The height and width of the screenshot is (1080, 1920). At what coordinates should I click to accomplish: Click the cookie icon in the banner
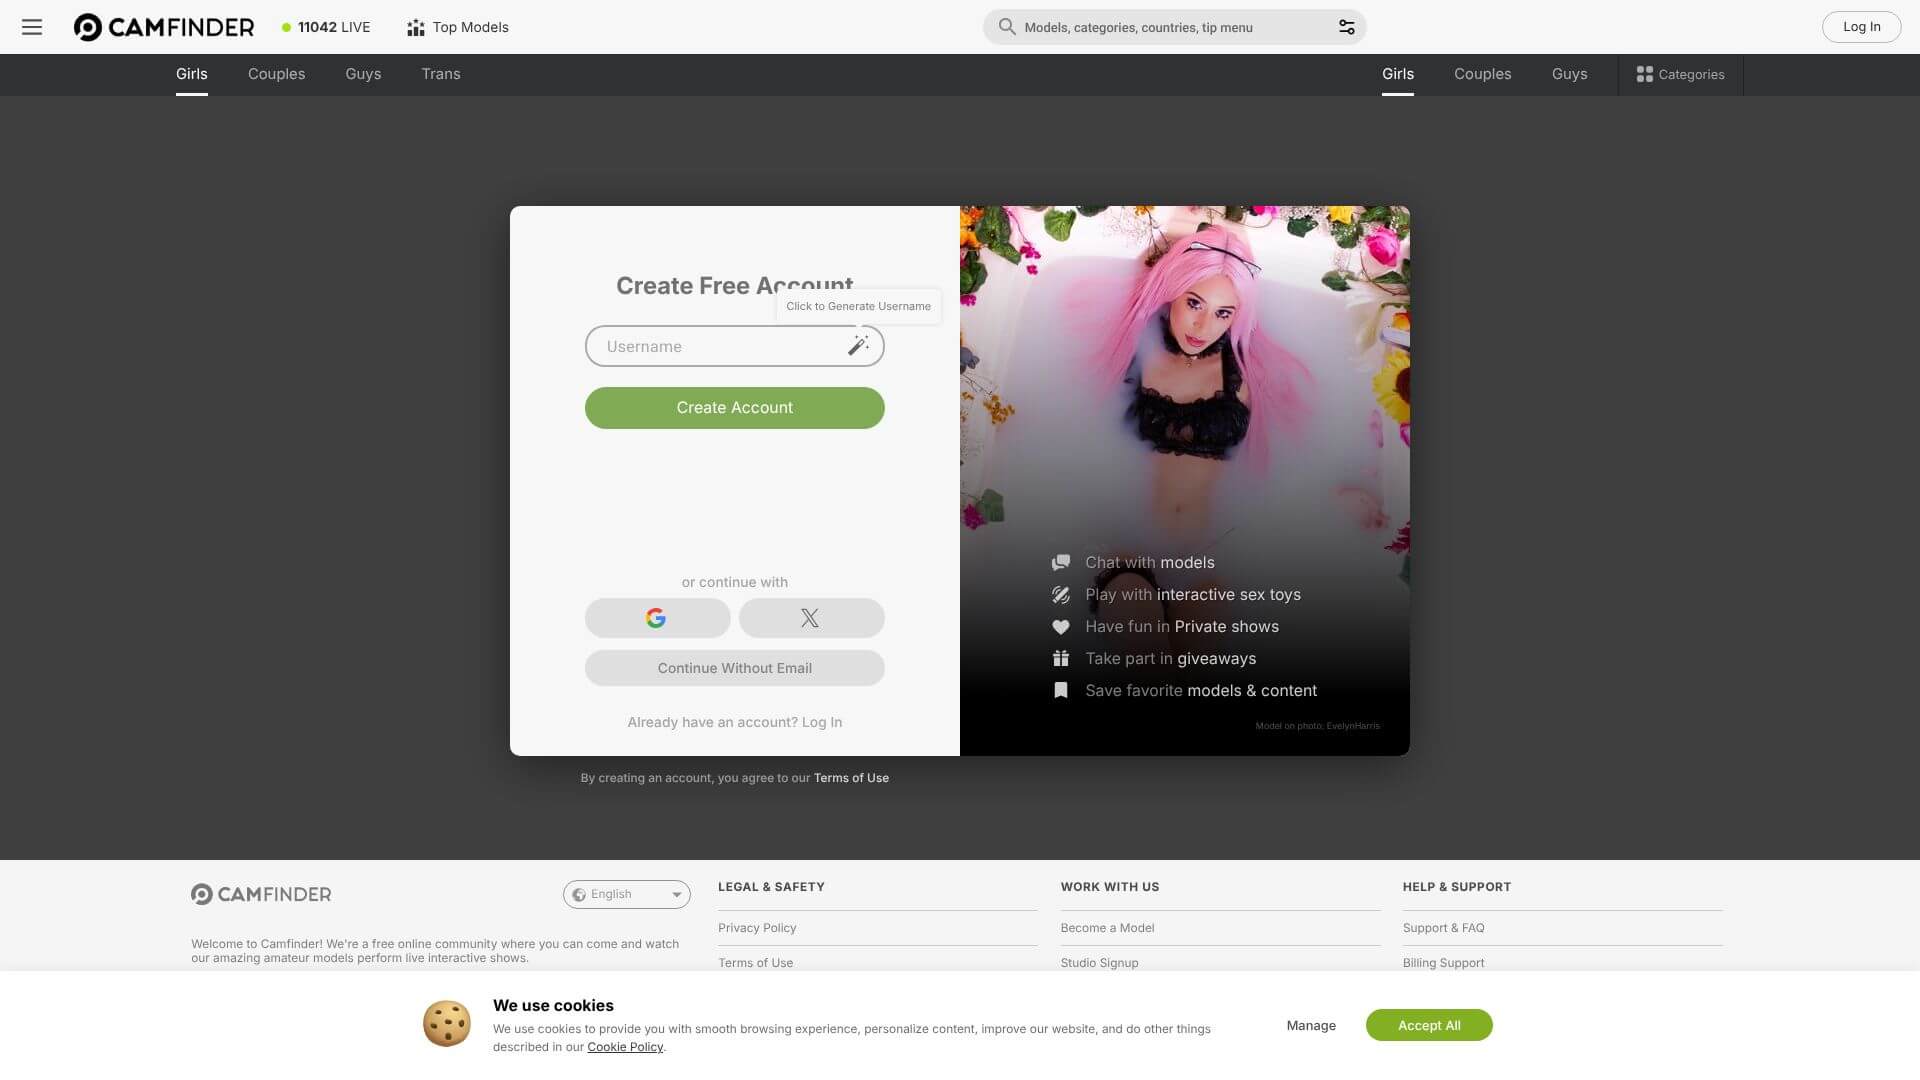tap(446, 1023)
